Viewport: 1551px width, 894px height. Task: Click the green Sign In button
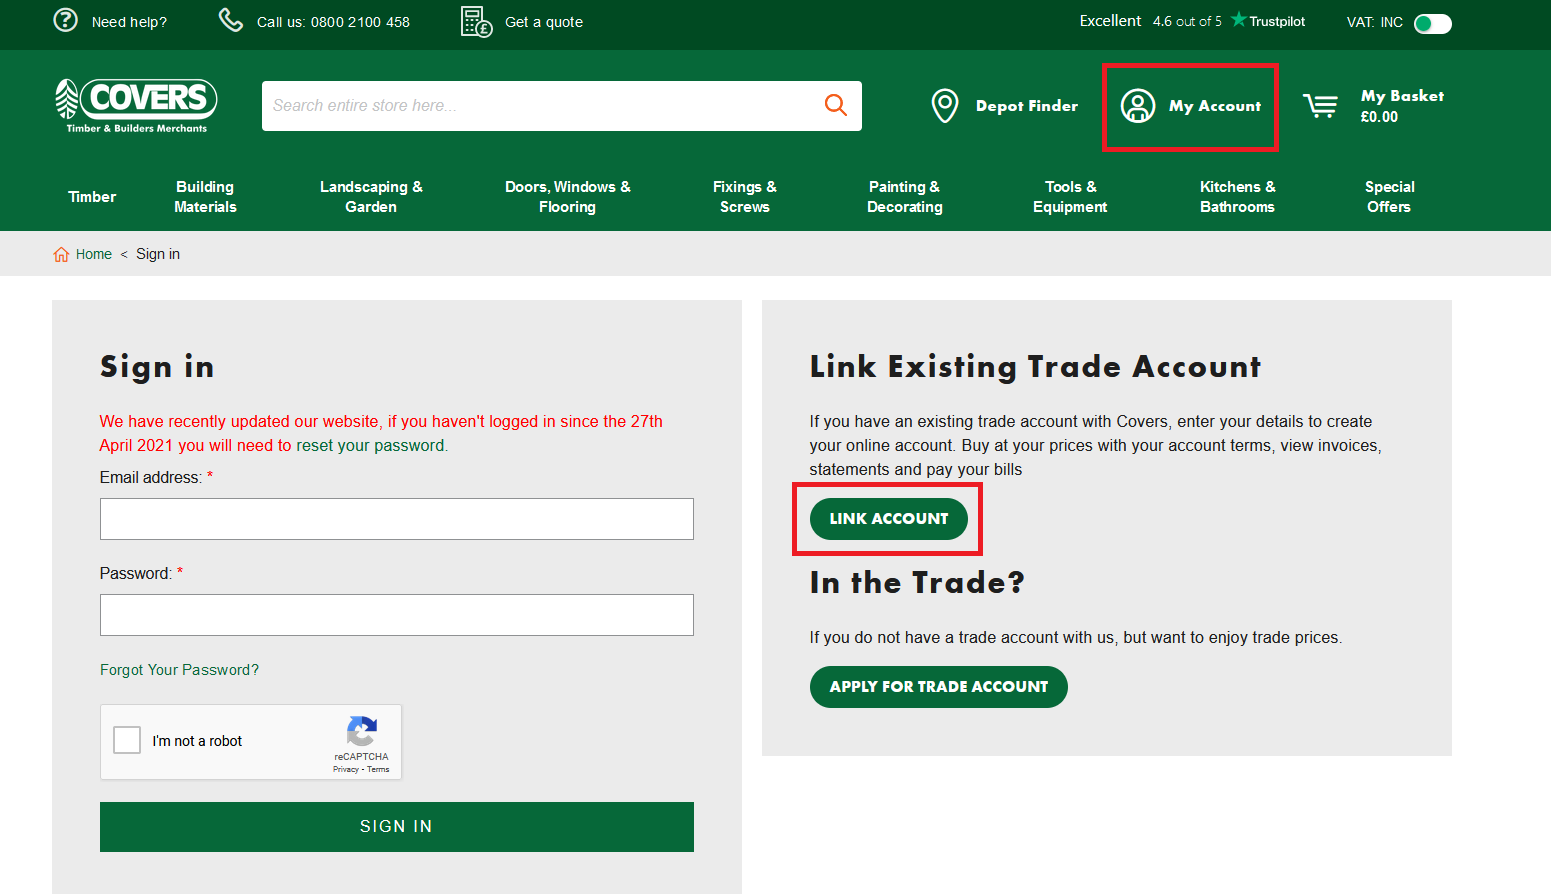(396, 827)
